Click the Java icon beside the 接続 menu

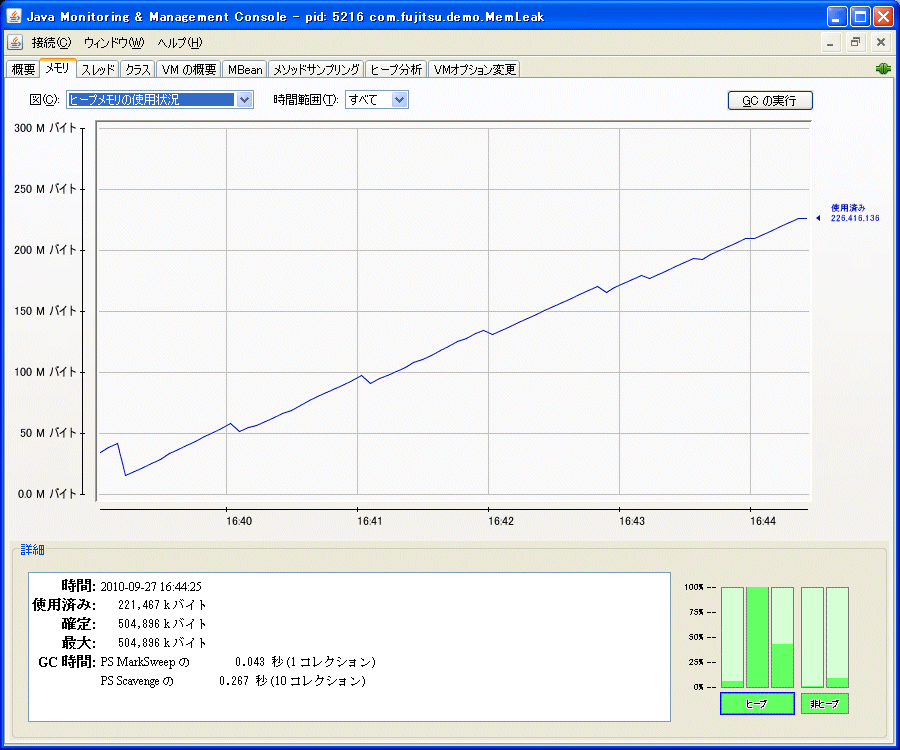click(x=15, y=42)
